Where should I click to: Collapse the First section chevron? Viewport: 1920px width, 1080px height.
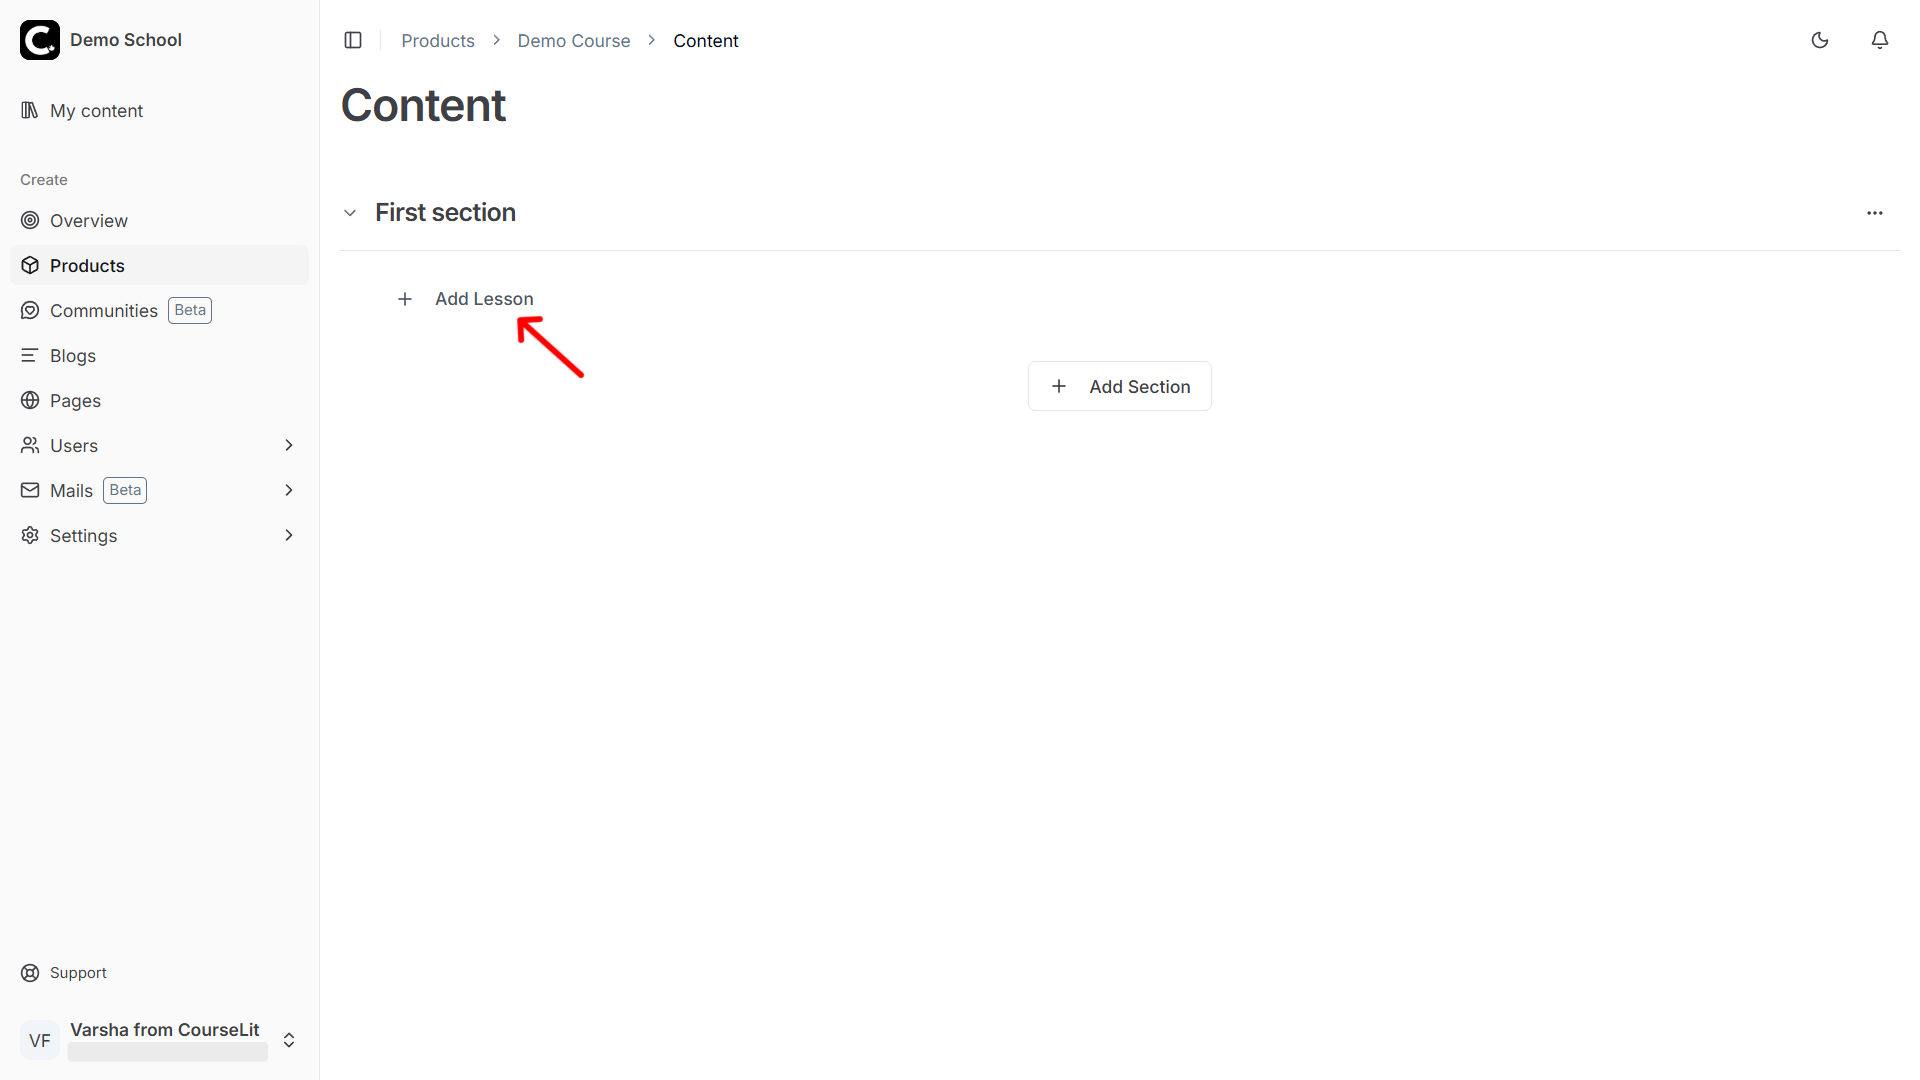pos(350,213)
